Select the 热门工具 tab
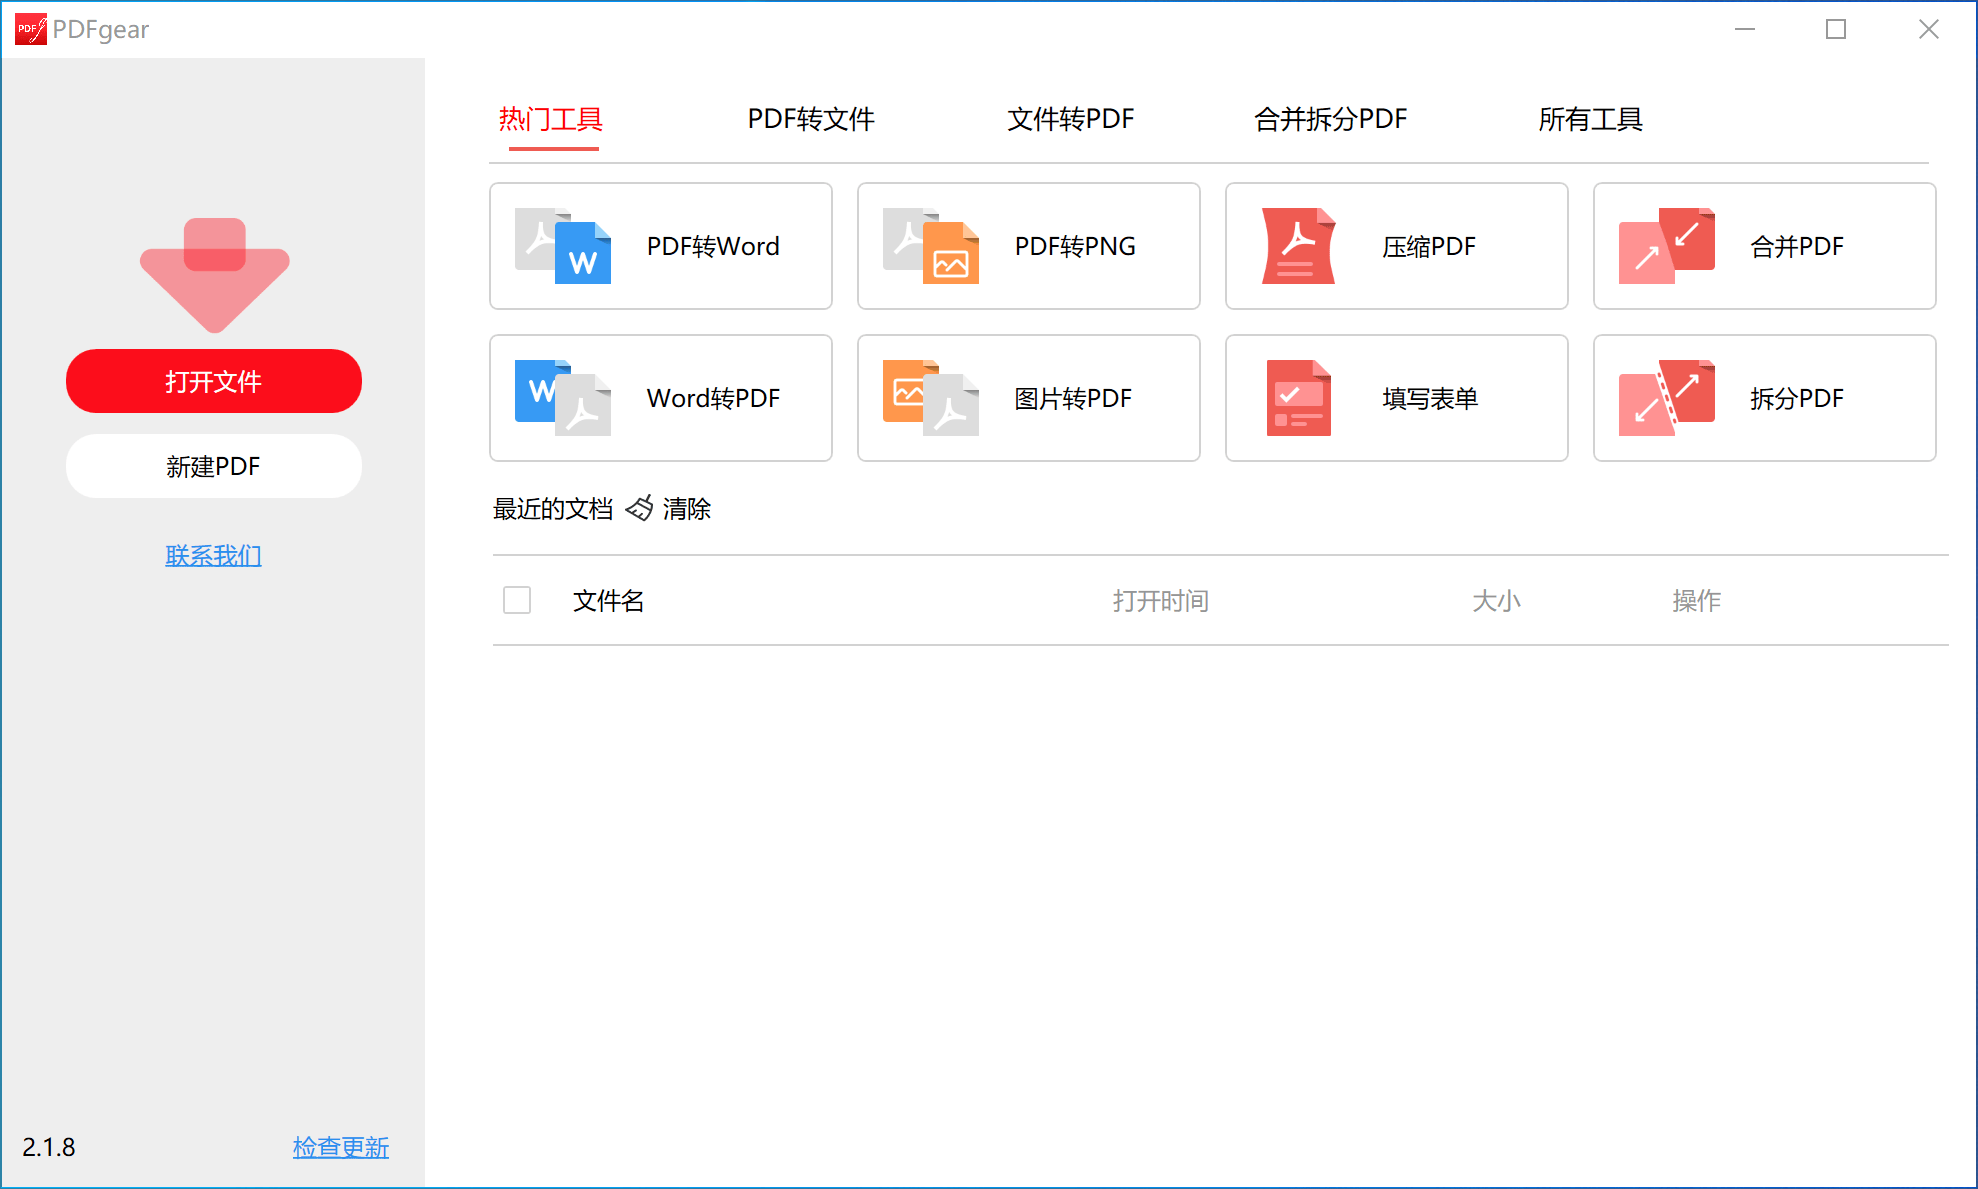1978x1189 pixels. [x=553, y=119]
